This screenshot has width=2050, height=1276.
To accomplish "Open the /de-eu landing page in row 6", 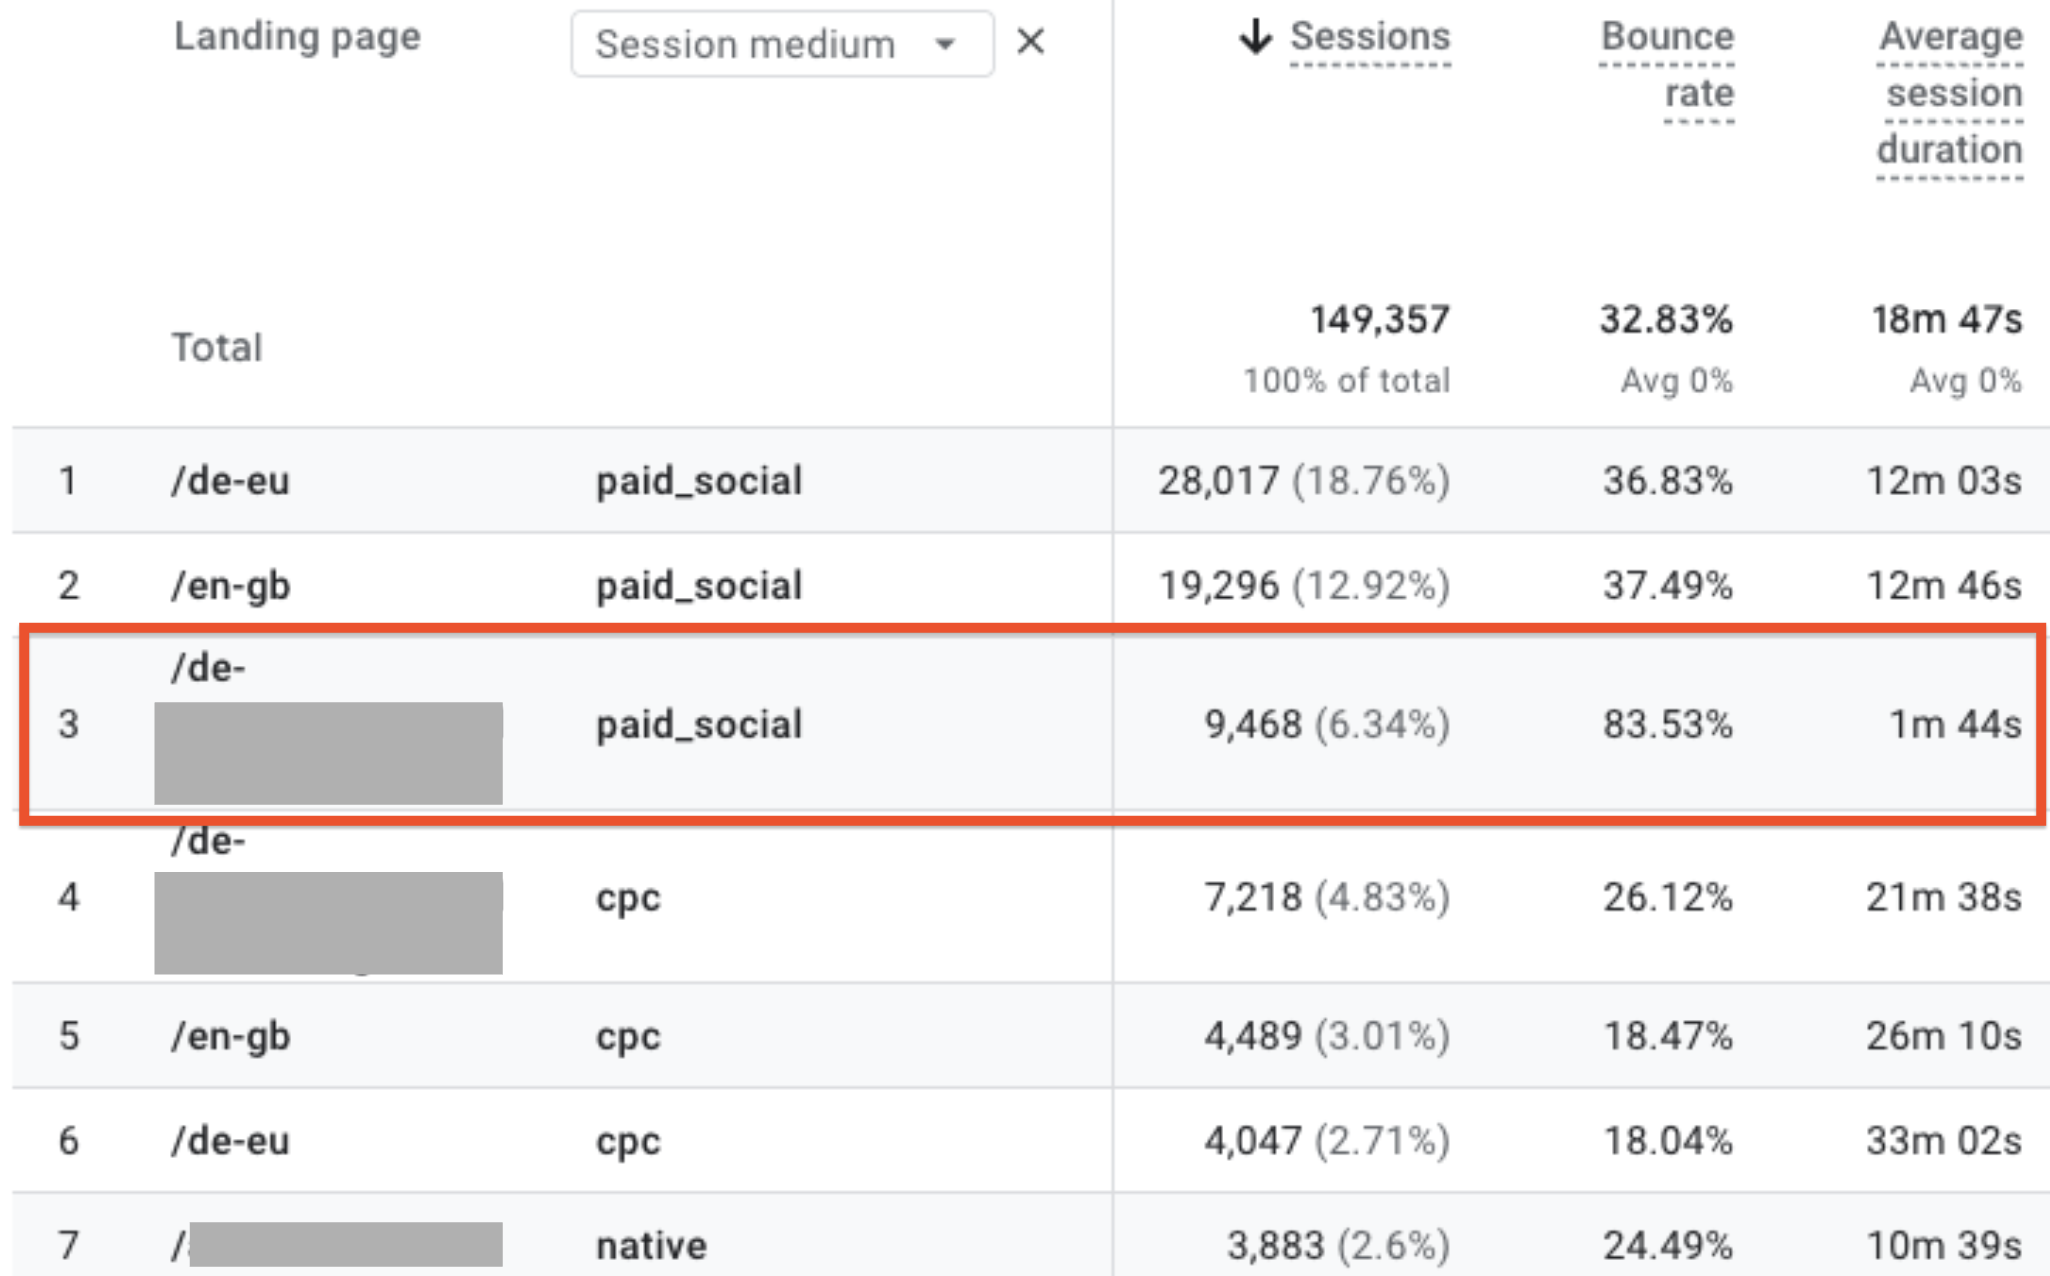I will click(230, 1141).
